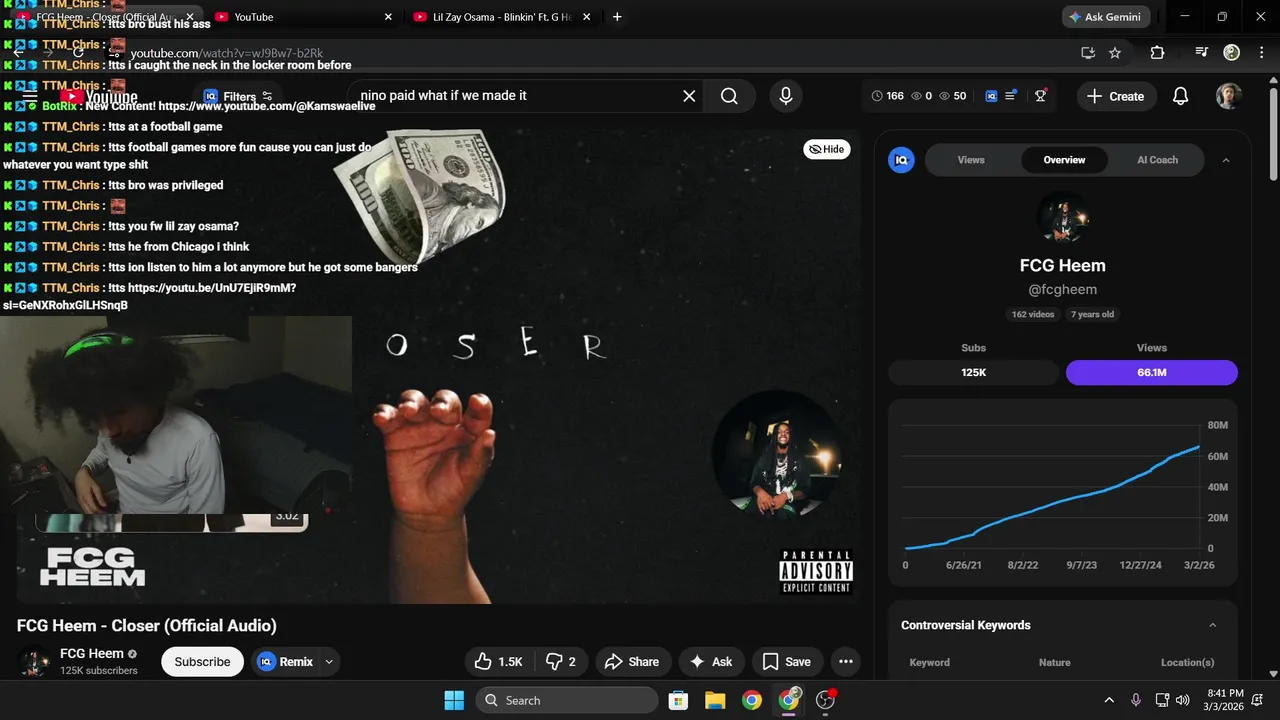Click the vidIQ trophy icon in header
This screenshot has width=1280, height=720.
[1041, 96]
